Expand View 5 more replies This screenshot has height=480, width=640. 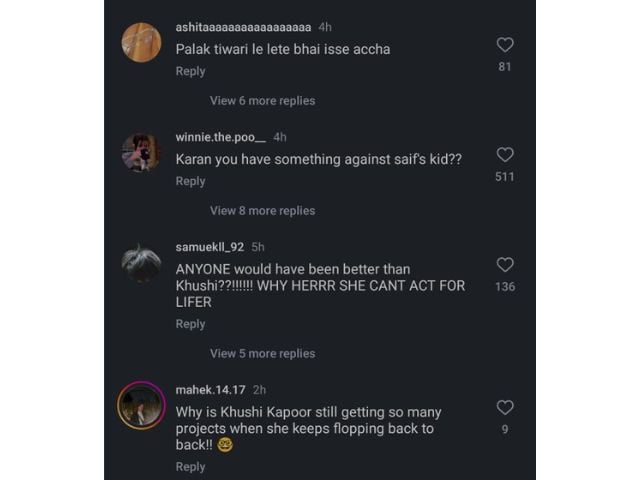(x=262, y=353)
